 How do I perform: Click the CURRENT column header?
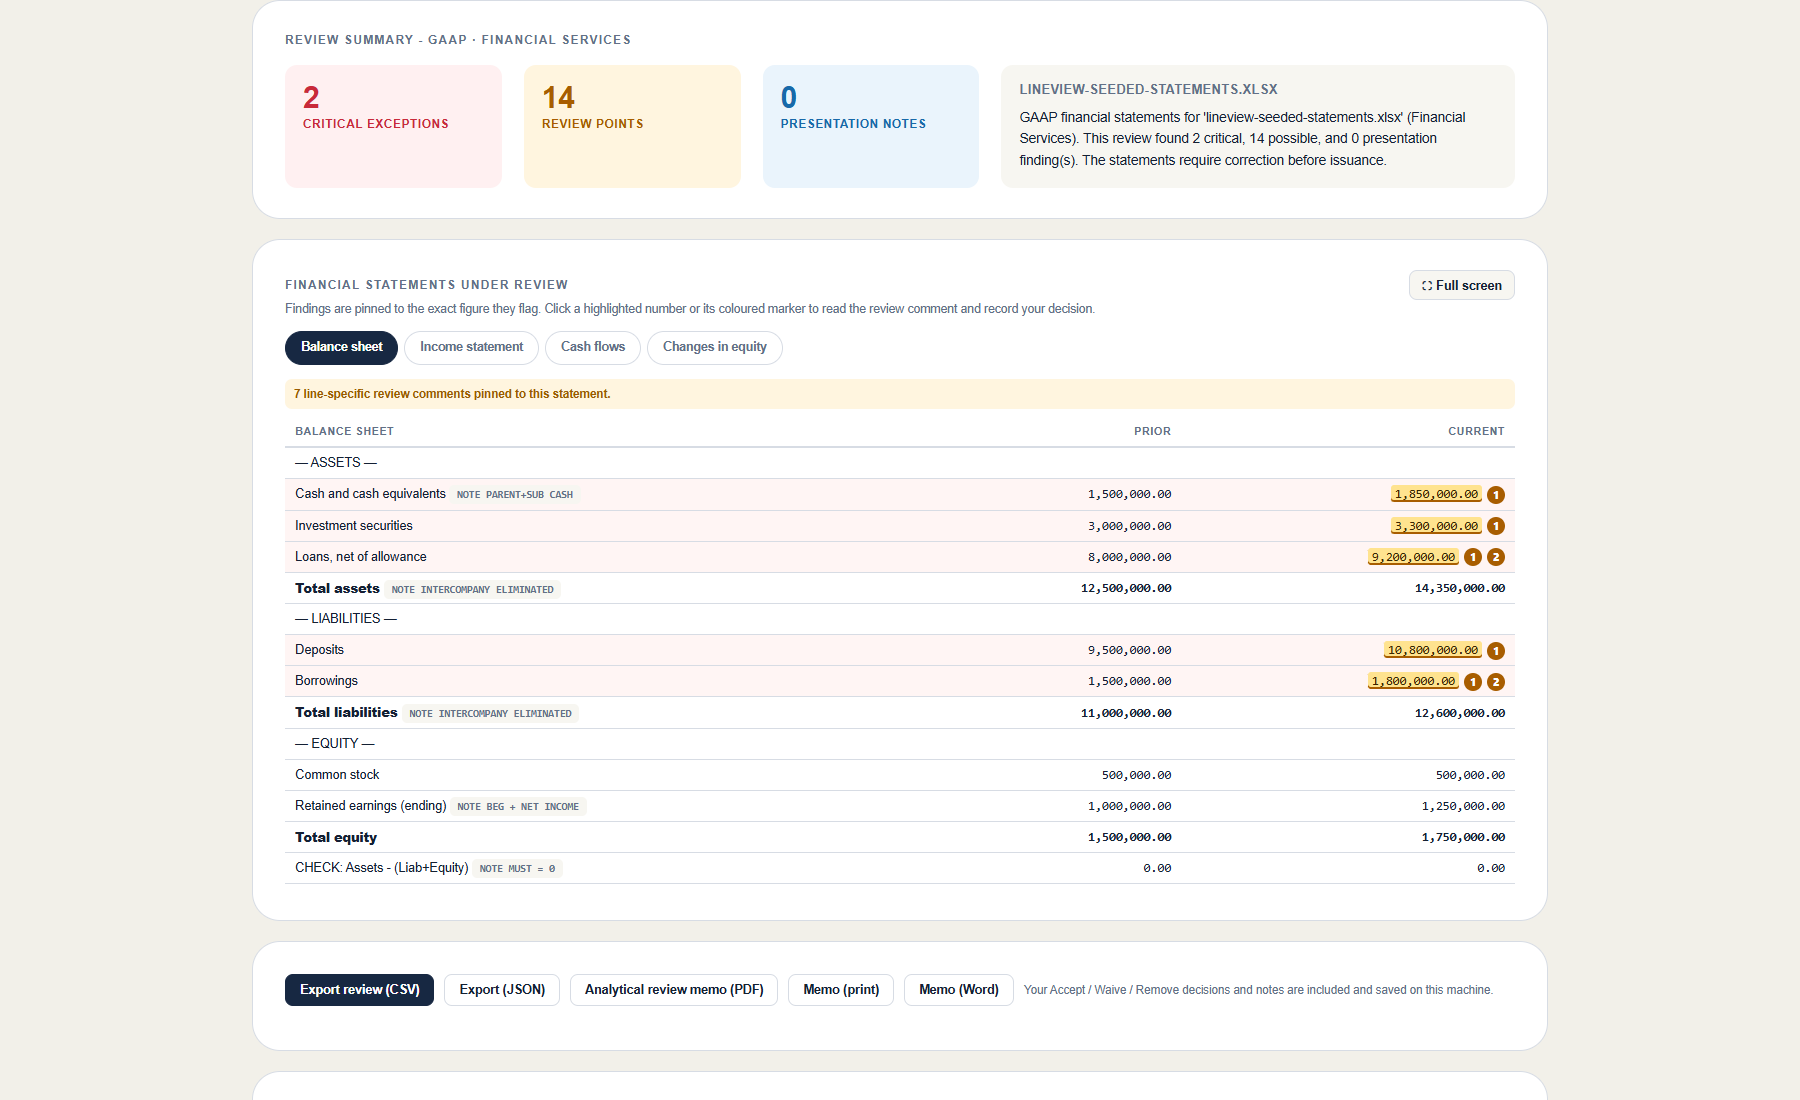click(x=1476, y=432)
